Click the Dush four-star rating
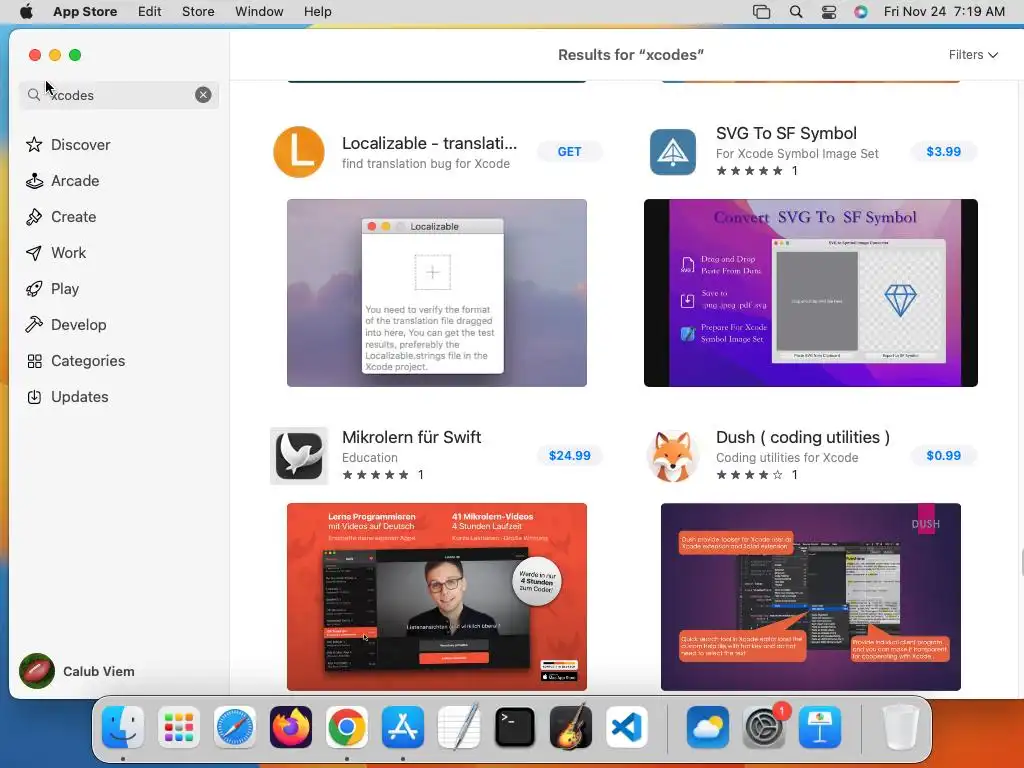The height and width of the screenshot is (768, 1024). [749, 475]
